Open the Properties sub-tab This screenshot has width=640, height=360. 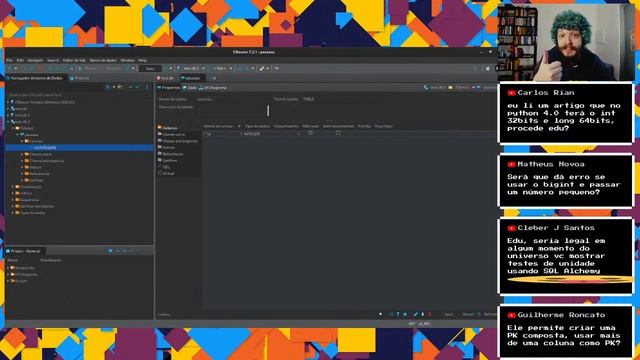[x=169, y=88]
